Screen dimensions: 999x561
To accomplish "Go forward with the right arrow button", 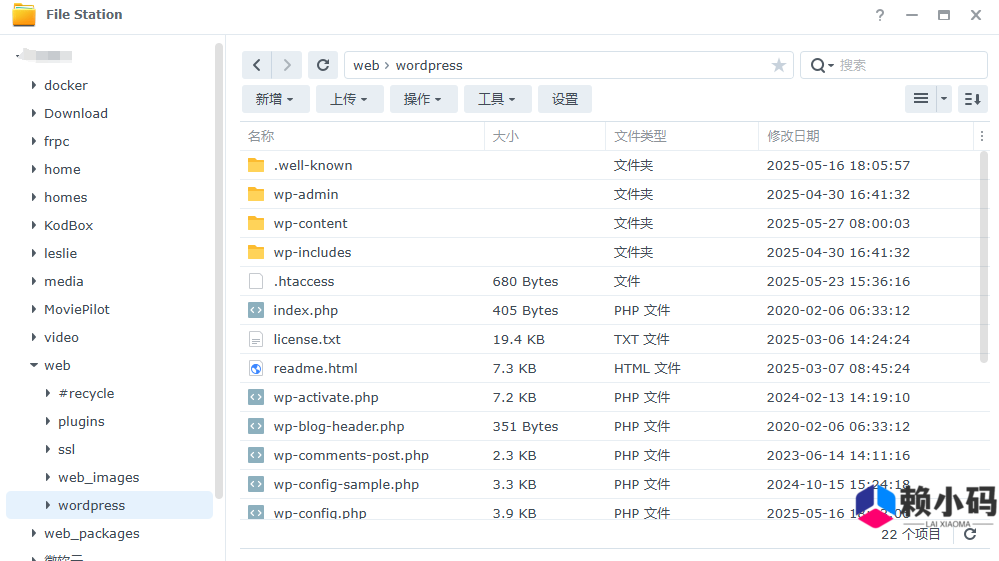I will pos(287,65).
